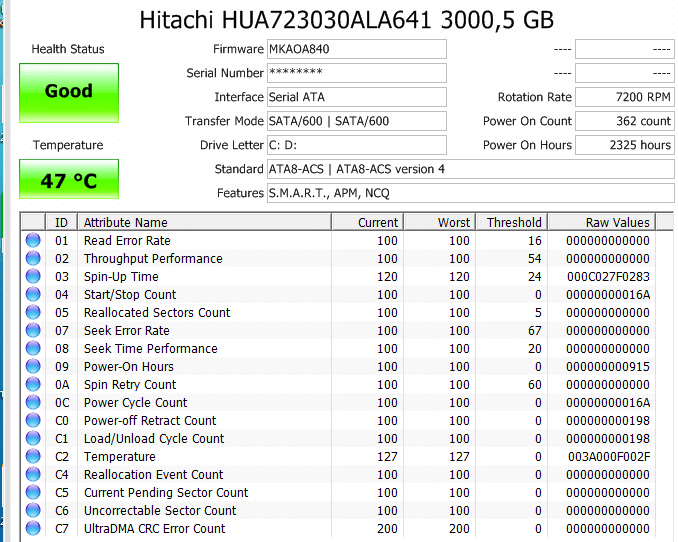Image resolution: width=678 pixels, height=542 pixels.
Task: Select the Read Error Rate attribute name
Action: (127, 241)
